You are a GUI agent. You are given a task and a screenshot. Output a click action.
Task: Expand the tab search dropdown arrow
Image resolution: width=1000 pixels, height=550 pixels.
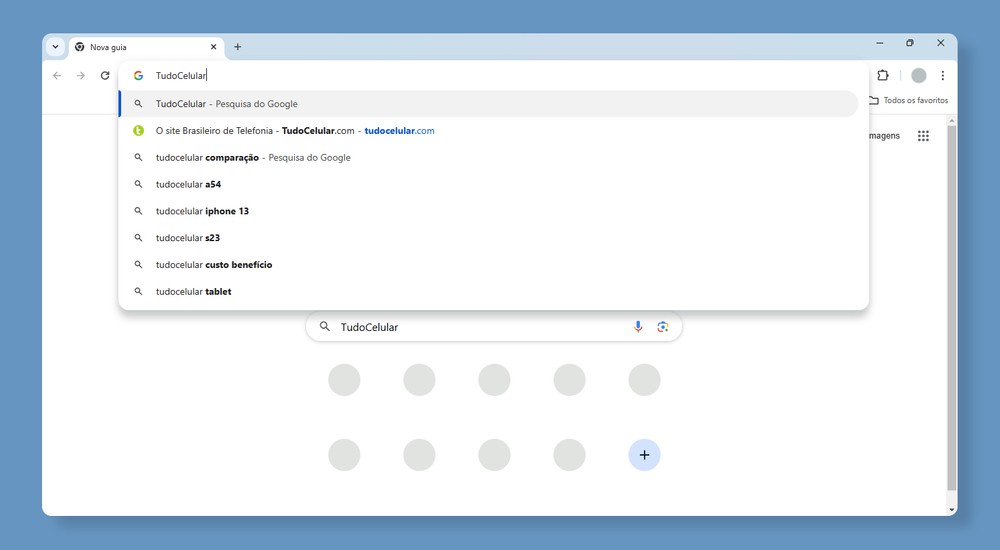(x=55, y=47)
